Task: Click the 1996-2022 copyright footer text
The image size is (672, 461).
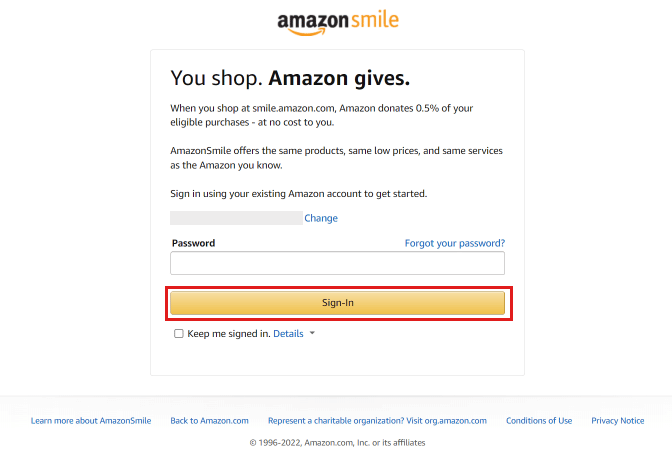Action: coord(337,443)
